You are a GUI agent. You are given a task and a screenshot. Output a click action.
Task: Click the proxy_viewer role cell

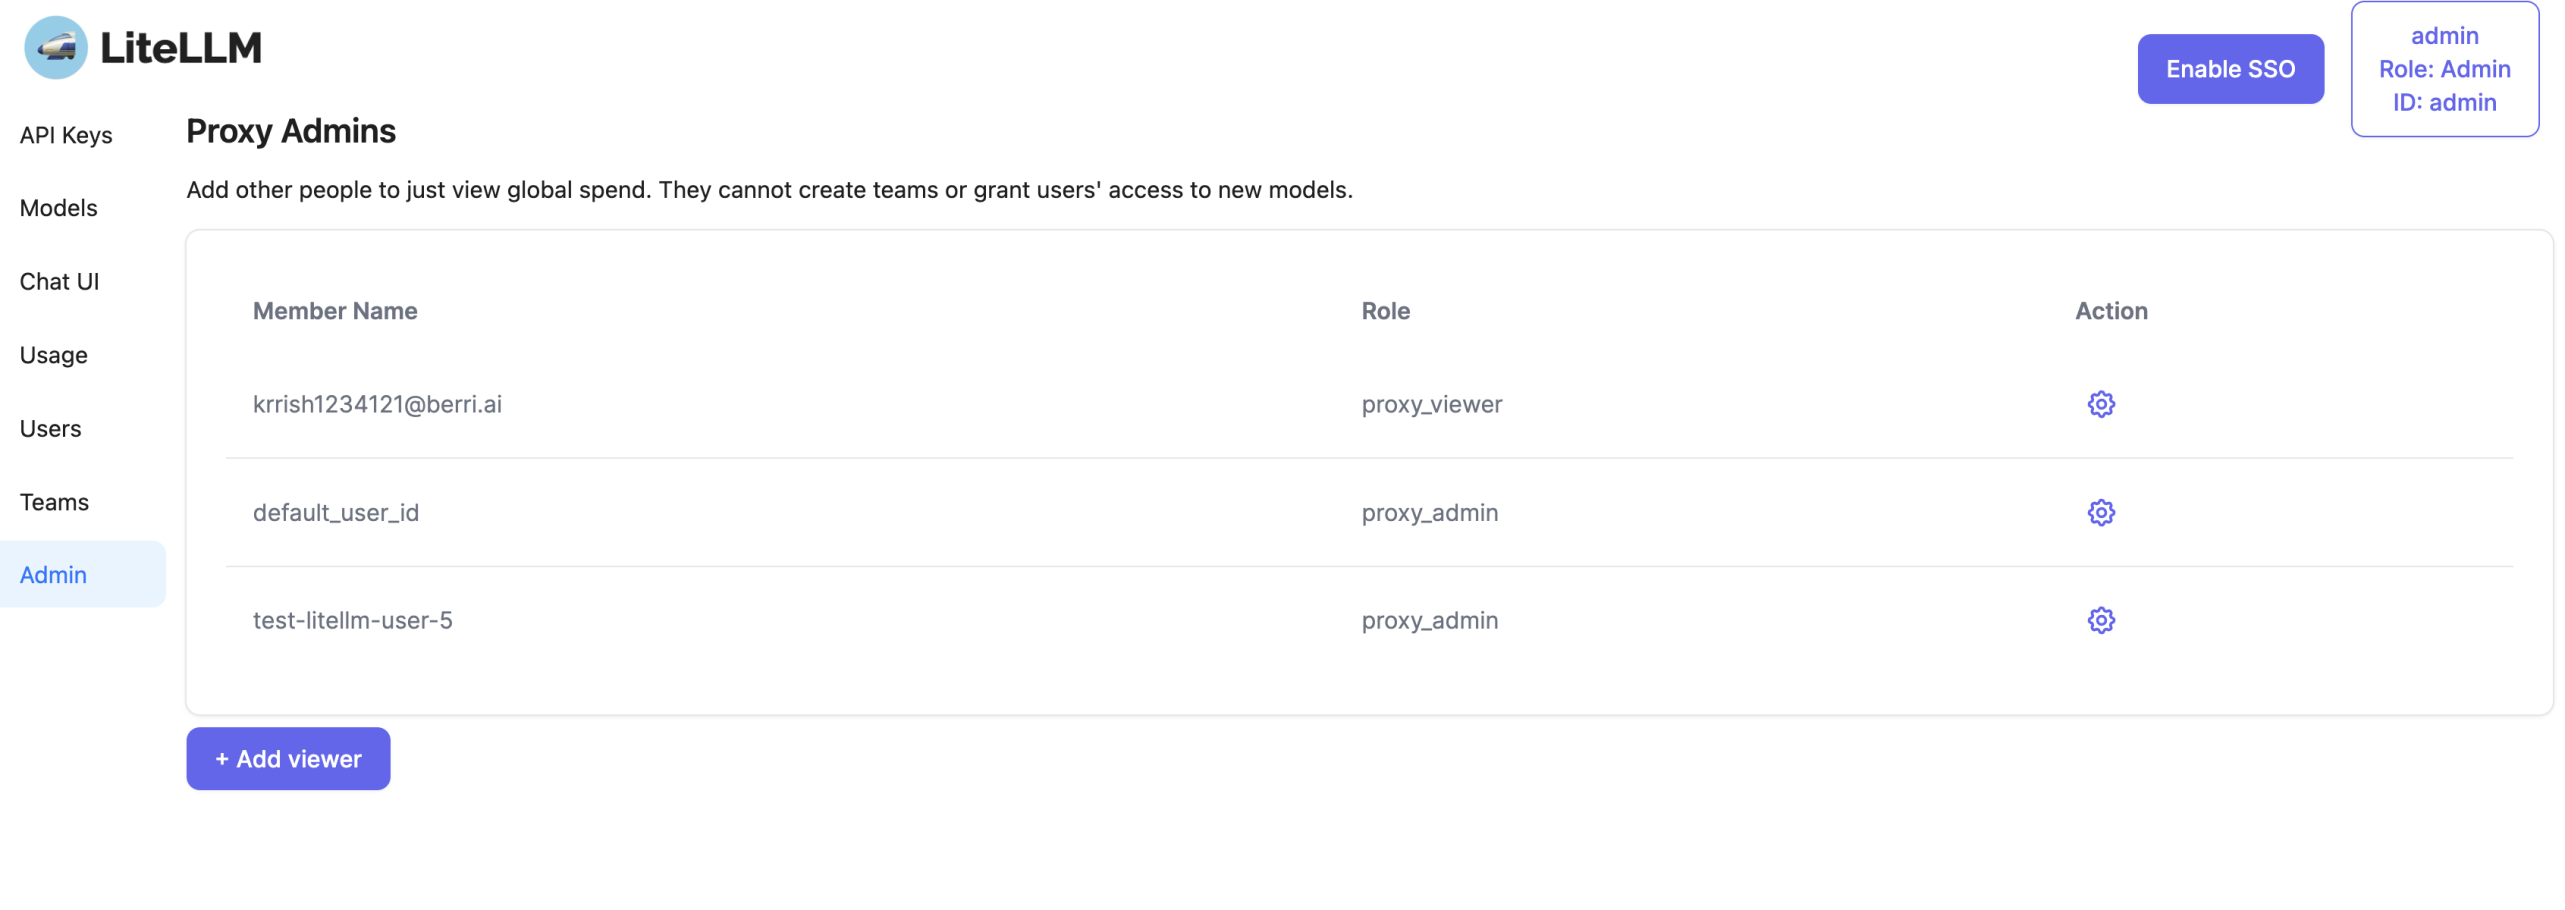[1431, 404]
